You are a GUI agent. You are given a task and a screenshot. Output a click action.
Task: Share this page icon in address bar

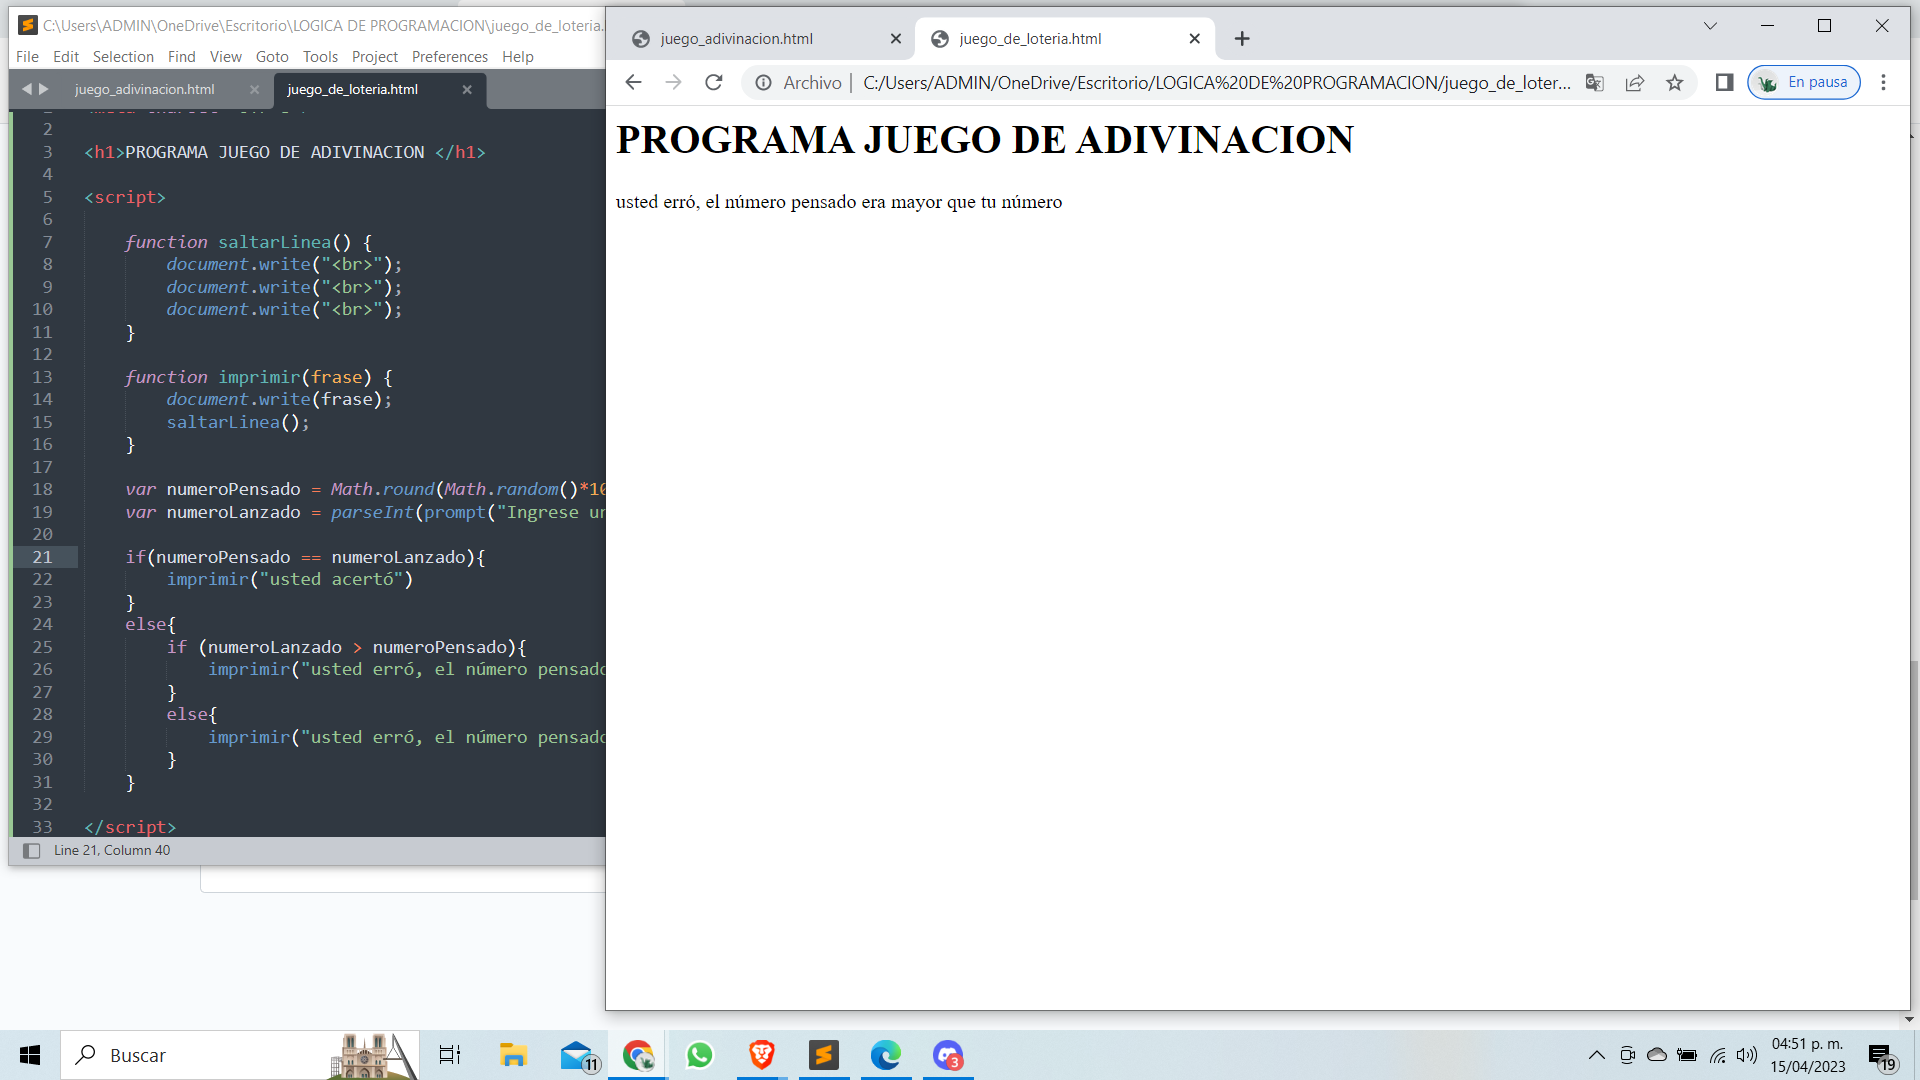point(1635,83)
